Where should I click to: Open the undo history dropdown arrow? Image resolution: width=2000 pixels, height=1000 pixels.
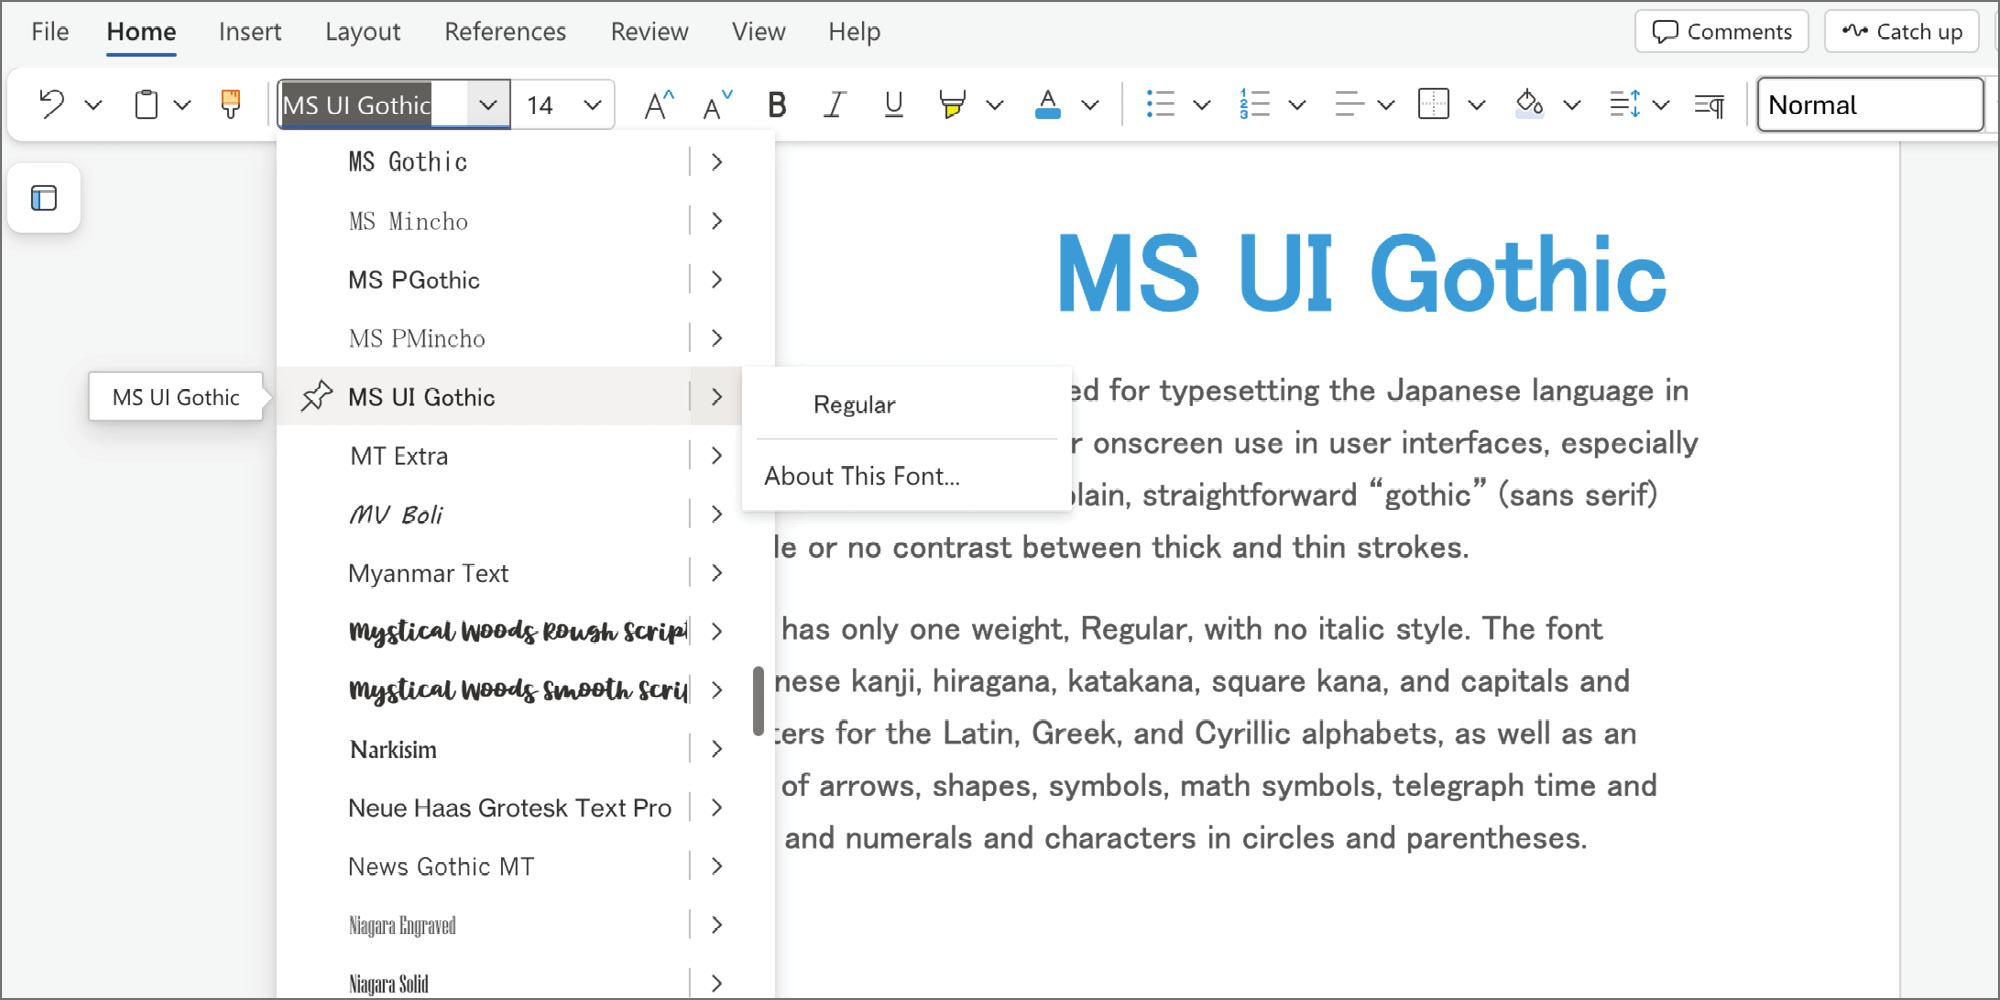93,104
